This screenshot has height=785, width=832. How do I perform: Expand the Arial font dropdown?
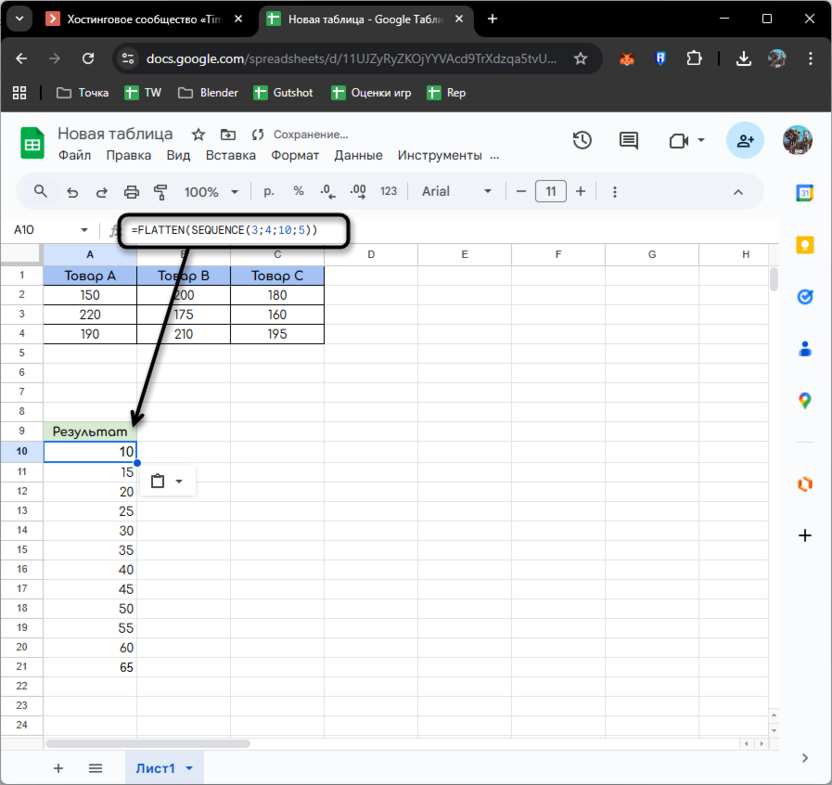point(457,192)
